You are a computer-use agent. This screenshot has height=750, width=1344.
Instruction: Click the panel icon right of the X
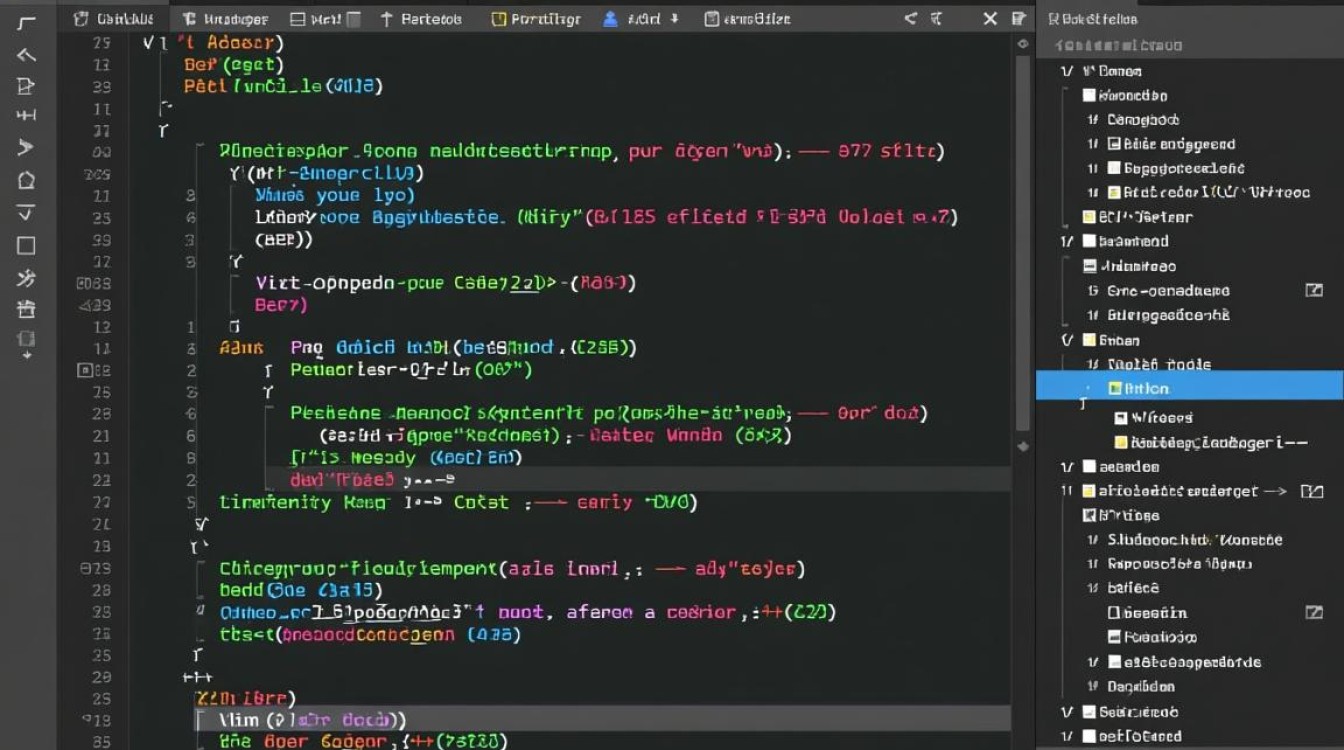(x=1019, y=18)
